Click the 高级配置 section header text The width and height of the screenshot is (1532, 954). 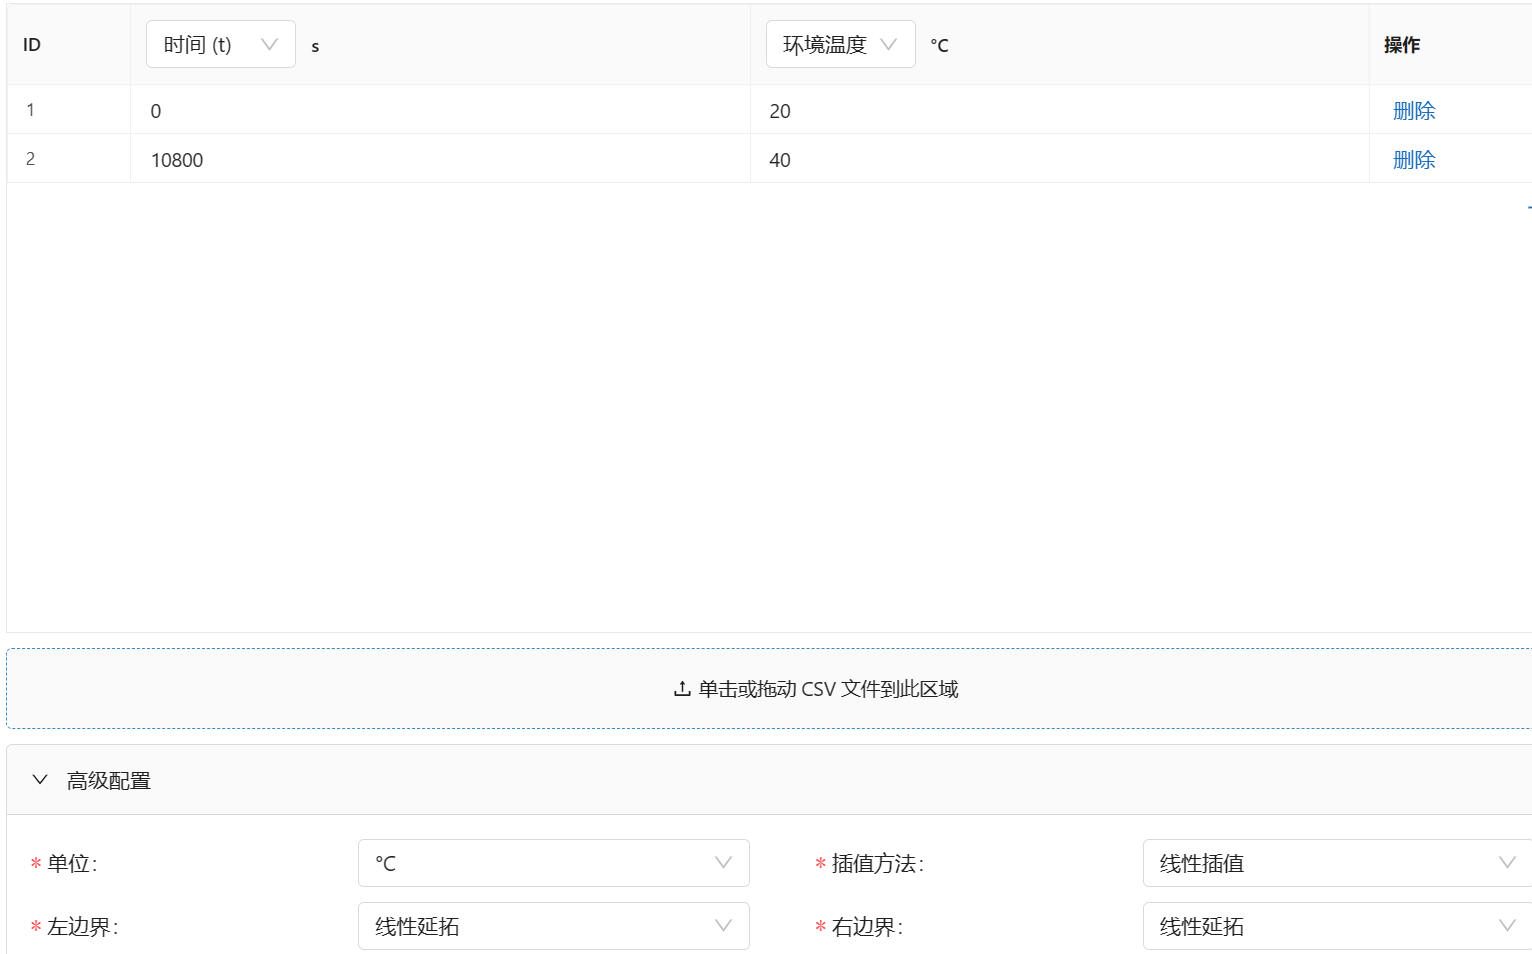[109, 781]
